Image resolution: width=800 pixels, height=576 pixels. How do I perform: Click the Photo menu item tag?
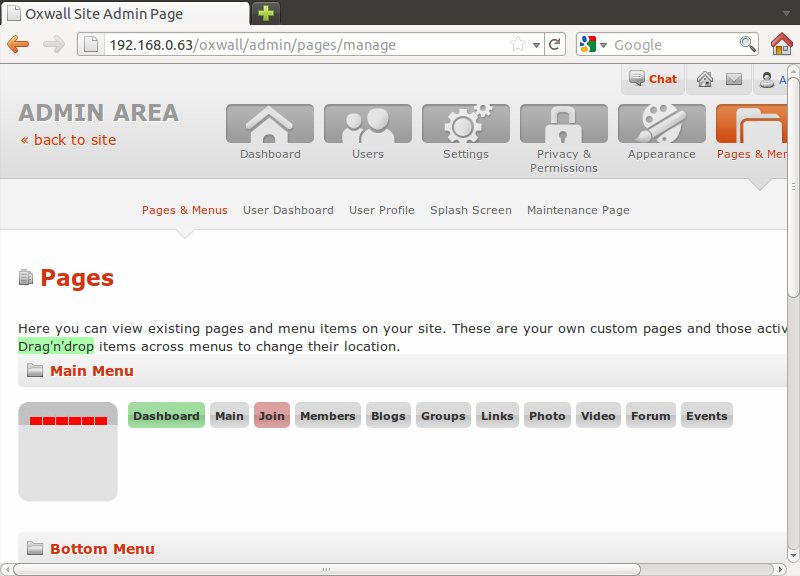click(x=547, y=415)
